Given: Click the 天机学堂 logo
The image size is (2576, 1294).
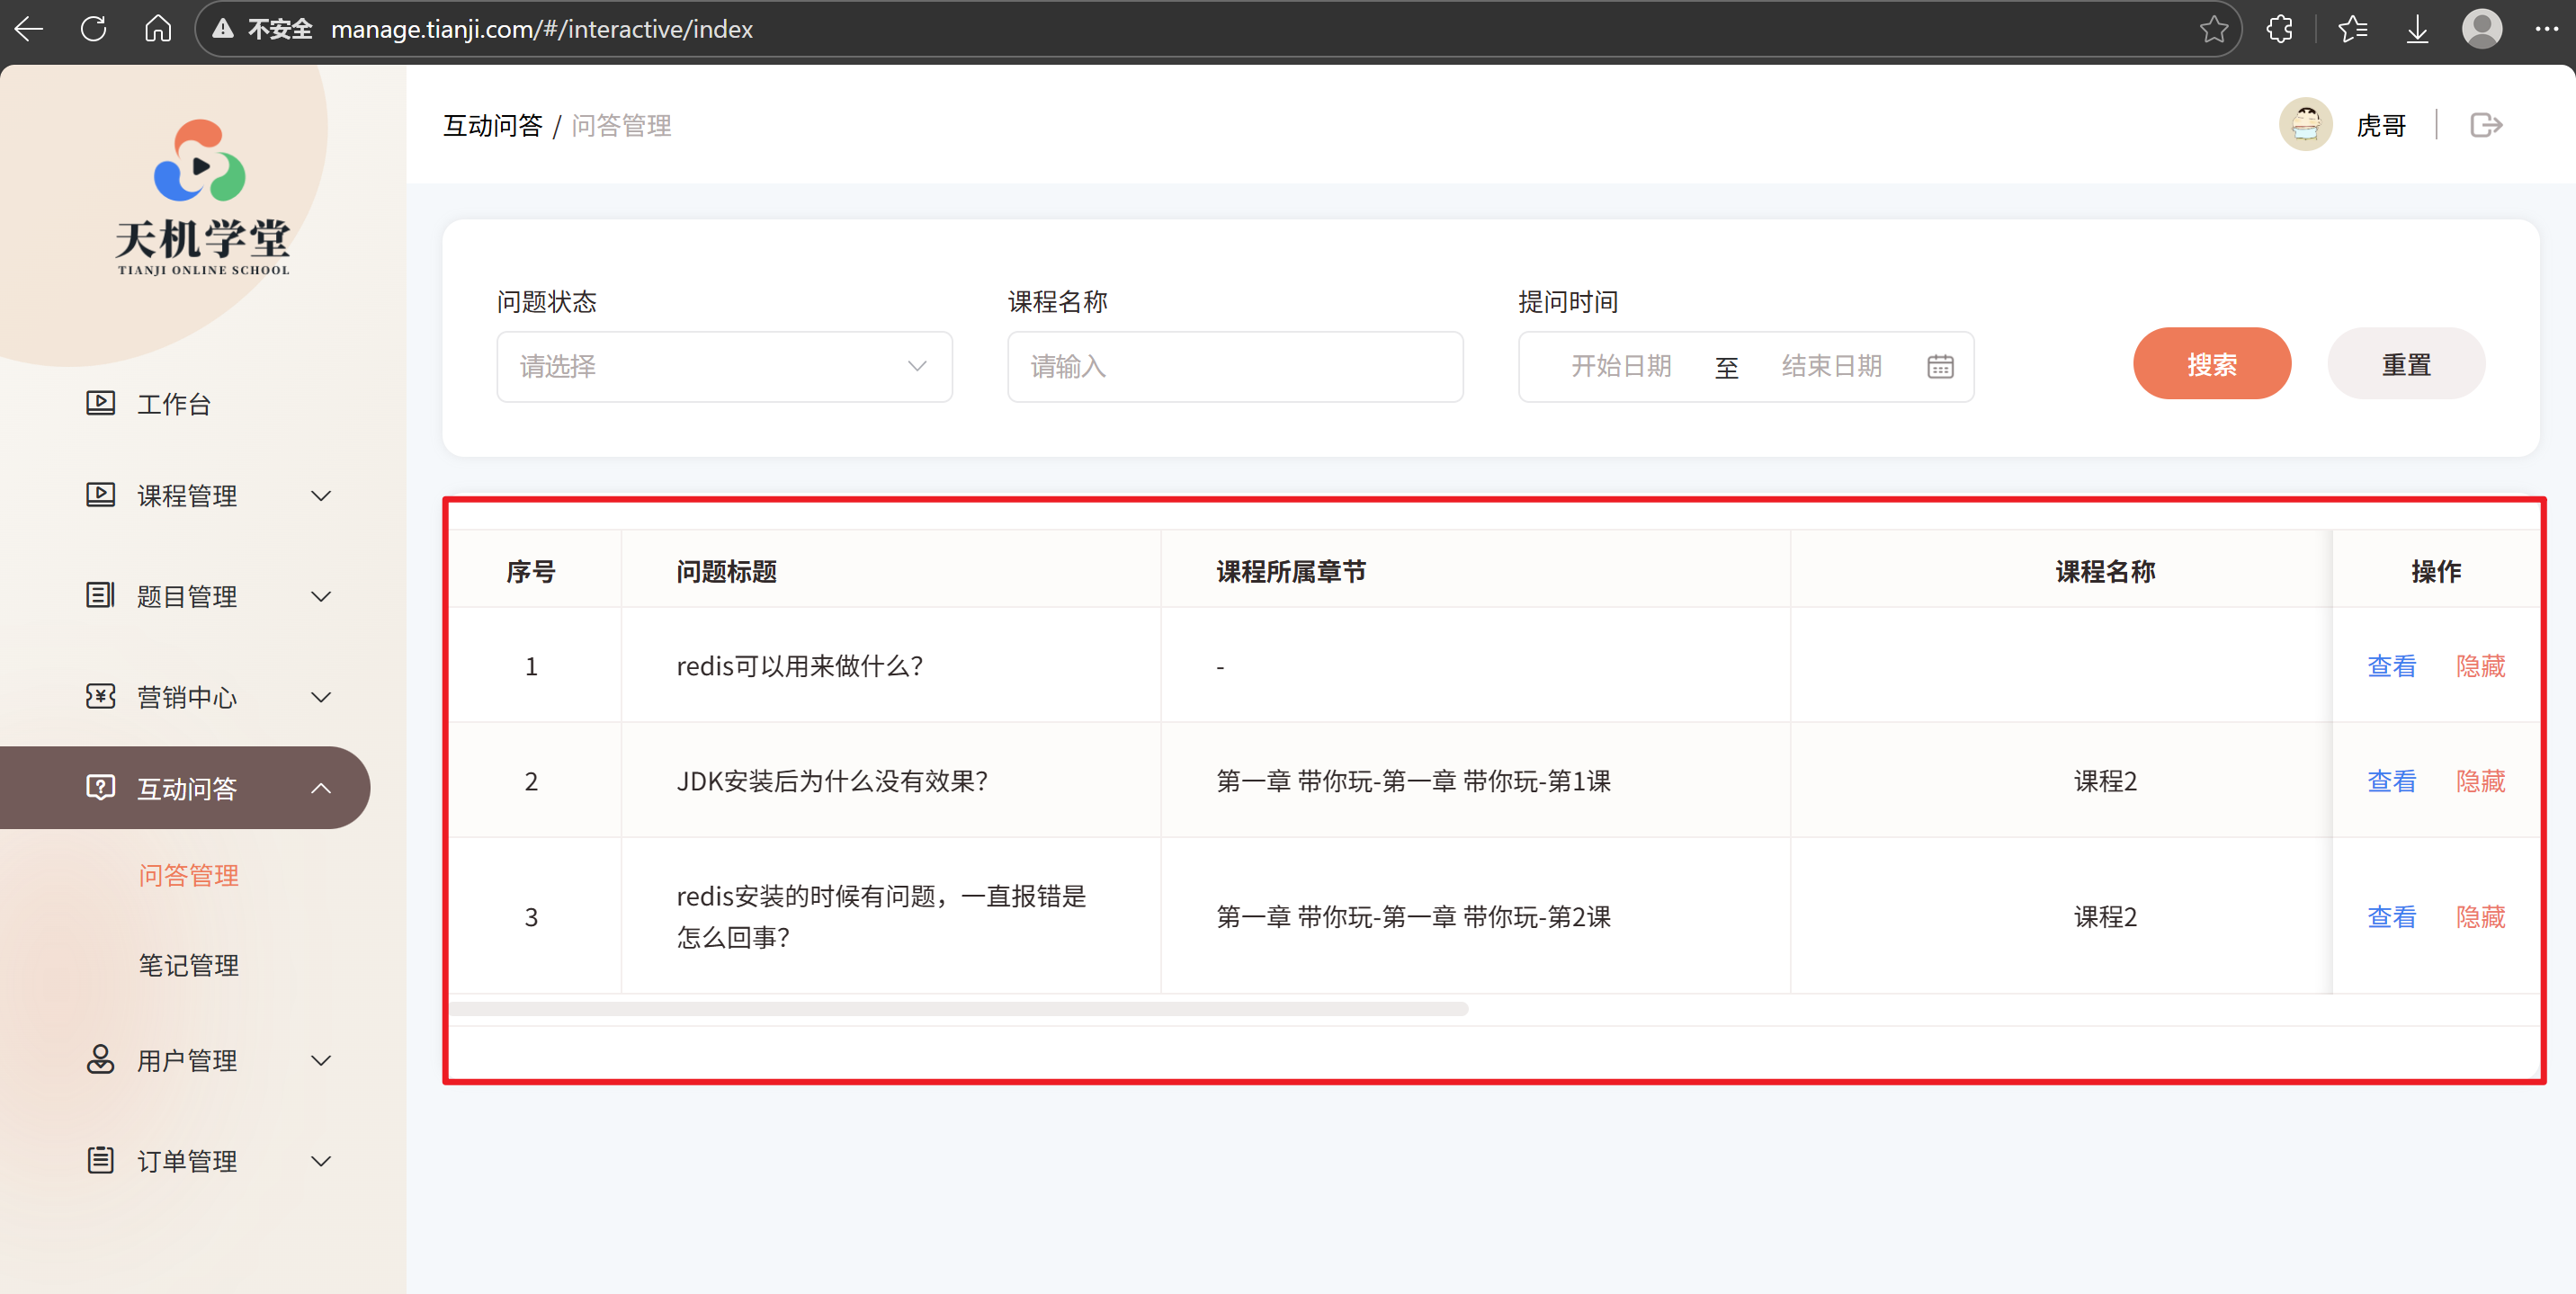Looking at the screenshot, I should click(x=201, y=197).
